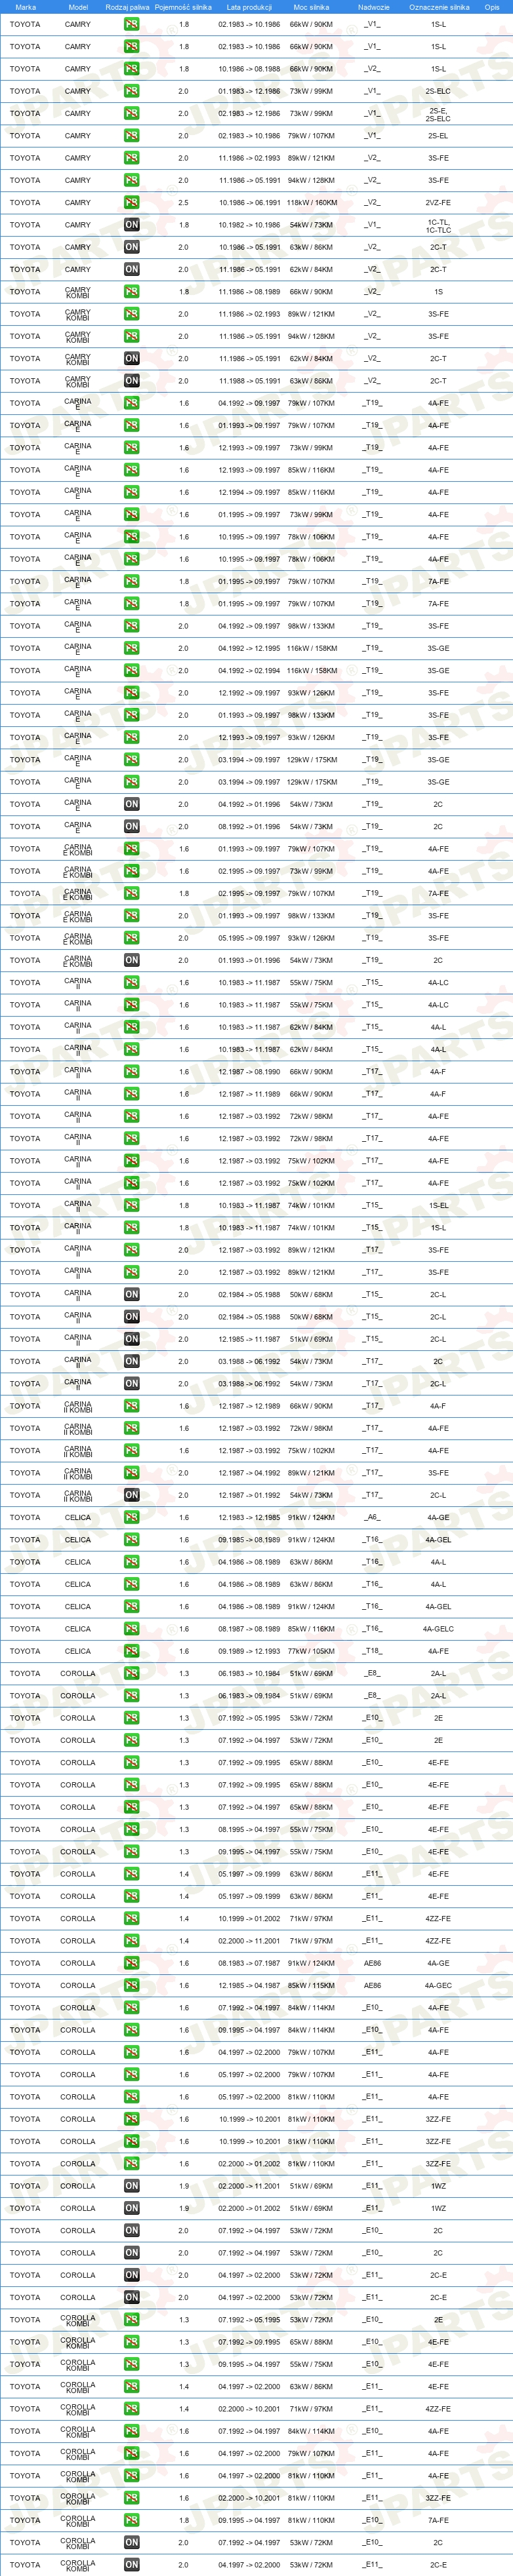Viewport: 513px width, 2576px height.
Task: Click petrol icon in Carina II Kombi 4A-F row
Action: [132, 1407]
